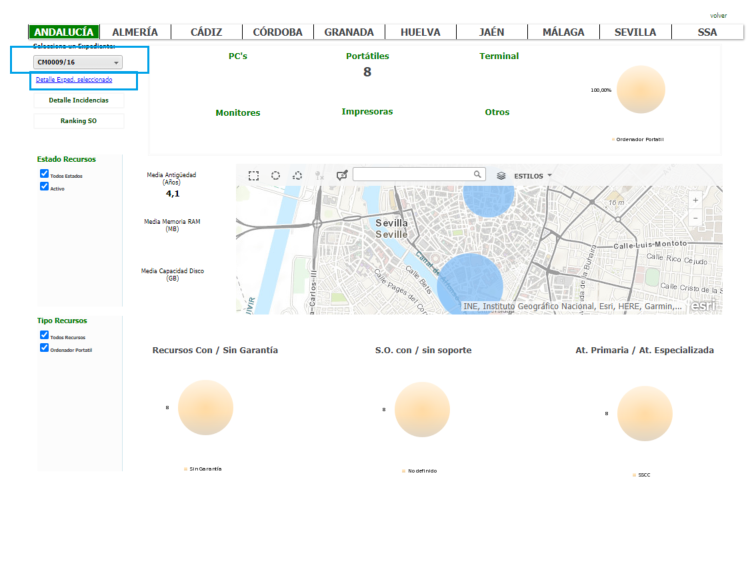Switch to the SEVILLA tab
The image size is (756, 579).
(x=635, y=32)
